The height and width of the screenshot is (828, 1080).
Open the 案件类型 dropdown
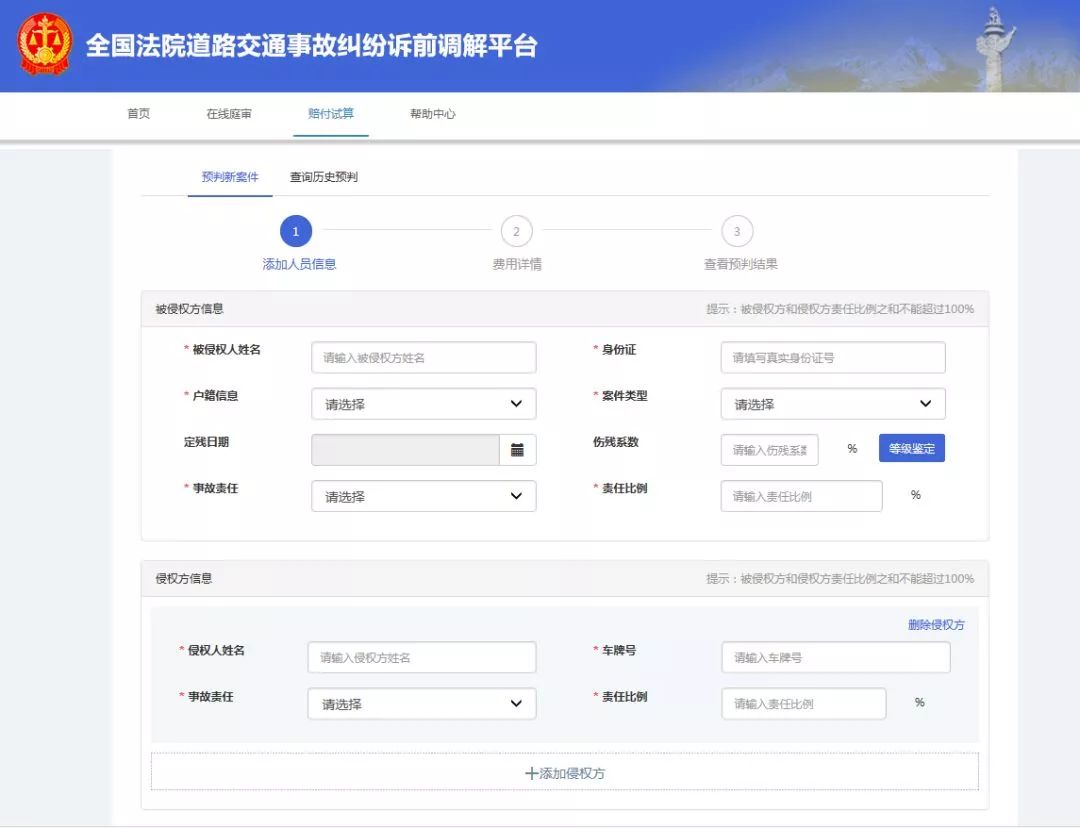click(832, 404)
